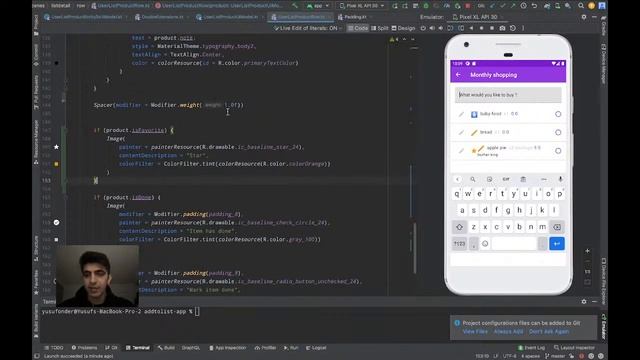Click the emulator volume down icon
Viewport: 640px width, 360px height.
click(441, 28)
